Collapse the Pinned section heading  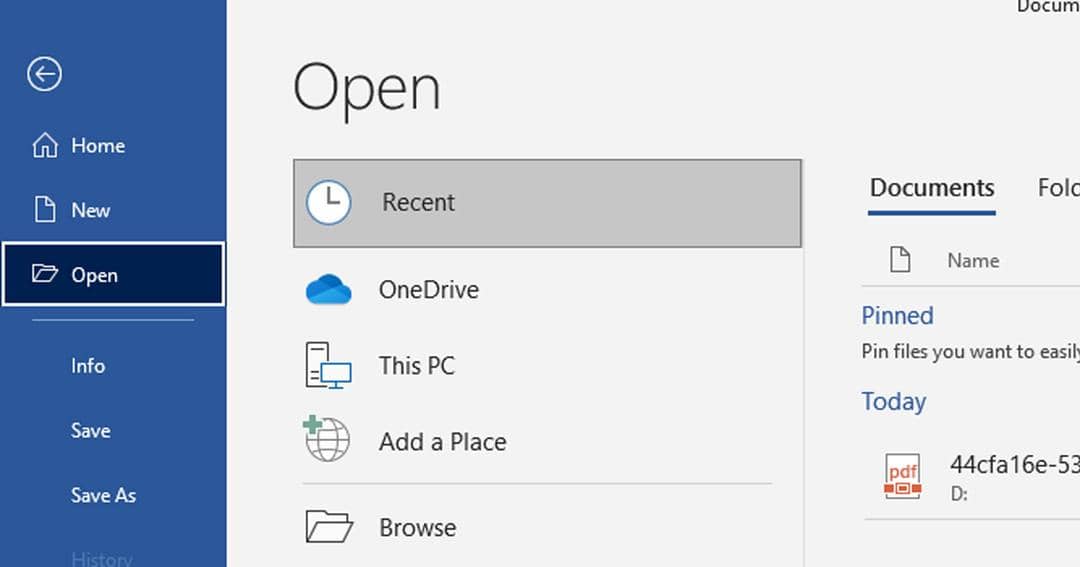click(x=897, y=316)
